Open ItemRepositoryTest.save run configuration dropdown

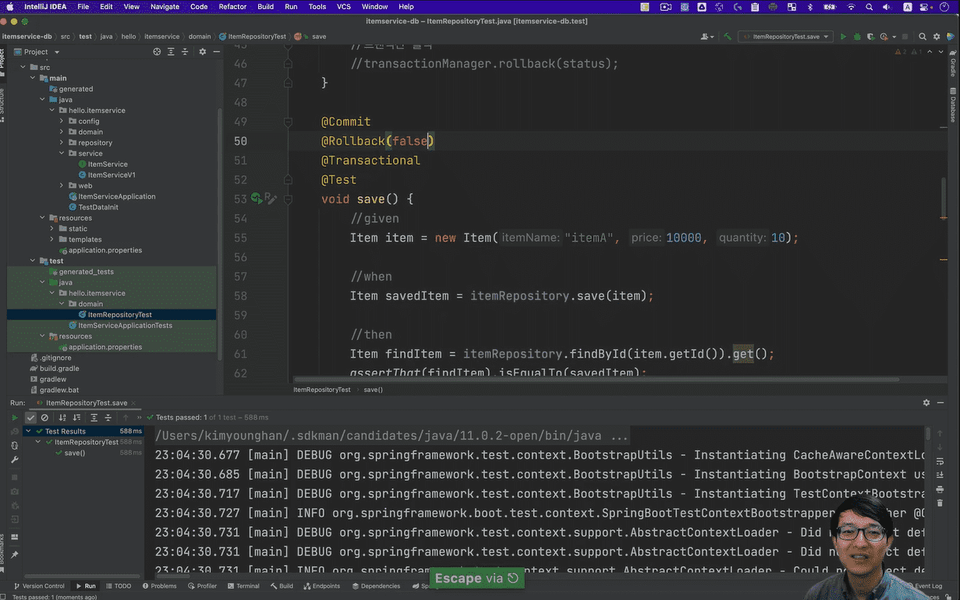point(785,37)
